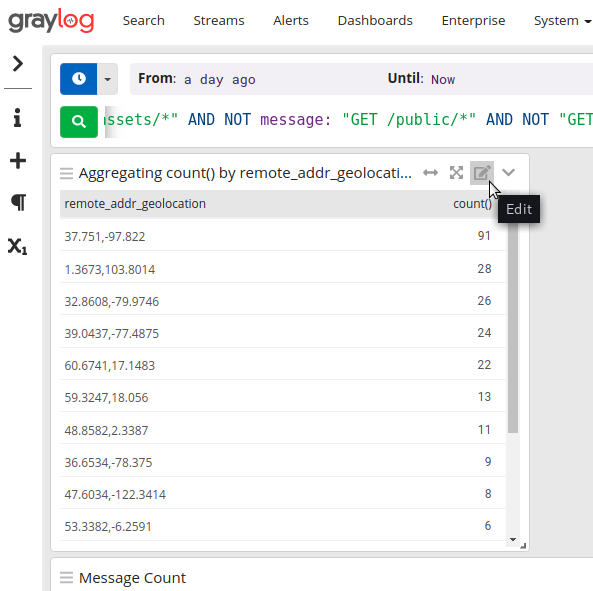Open the System dropdown menu
This screenshot has height=591, width=593.
click(562, 20)
